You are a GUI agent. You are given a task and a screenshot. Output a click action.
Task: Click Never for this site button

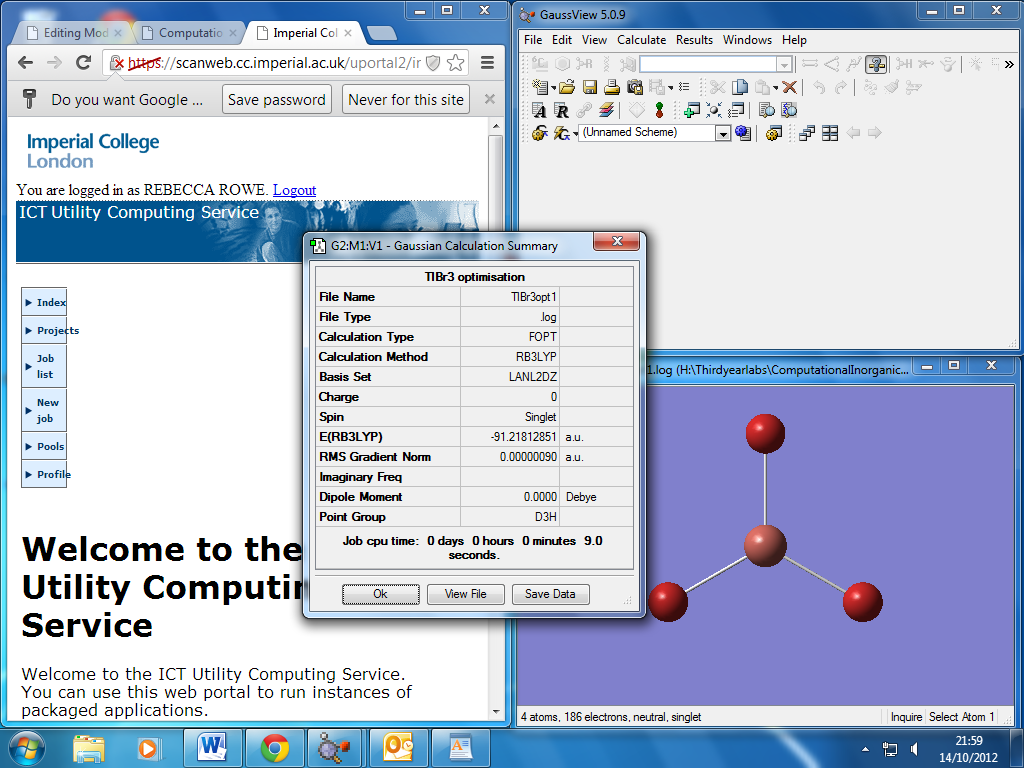click(406, 99)
